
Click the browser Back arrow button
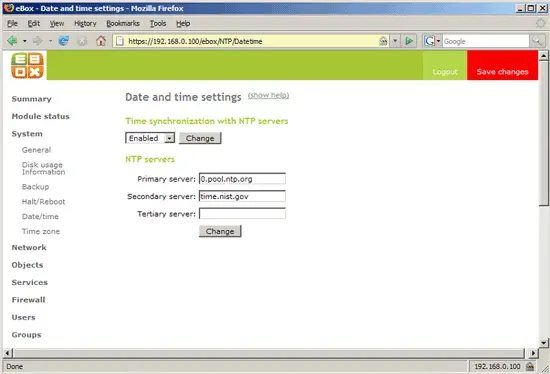pos(12,41)
